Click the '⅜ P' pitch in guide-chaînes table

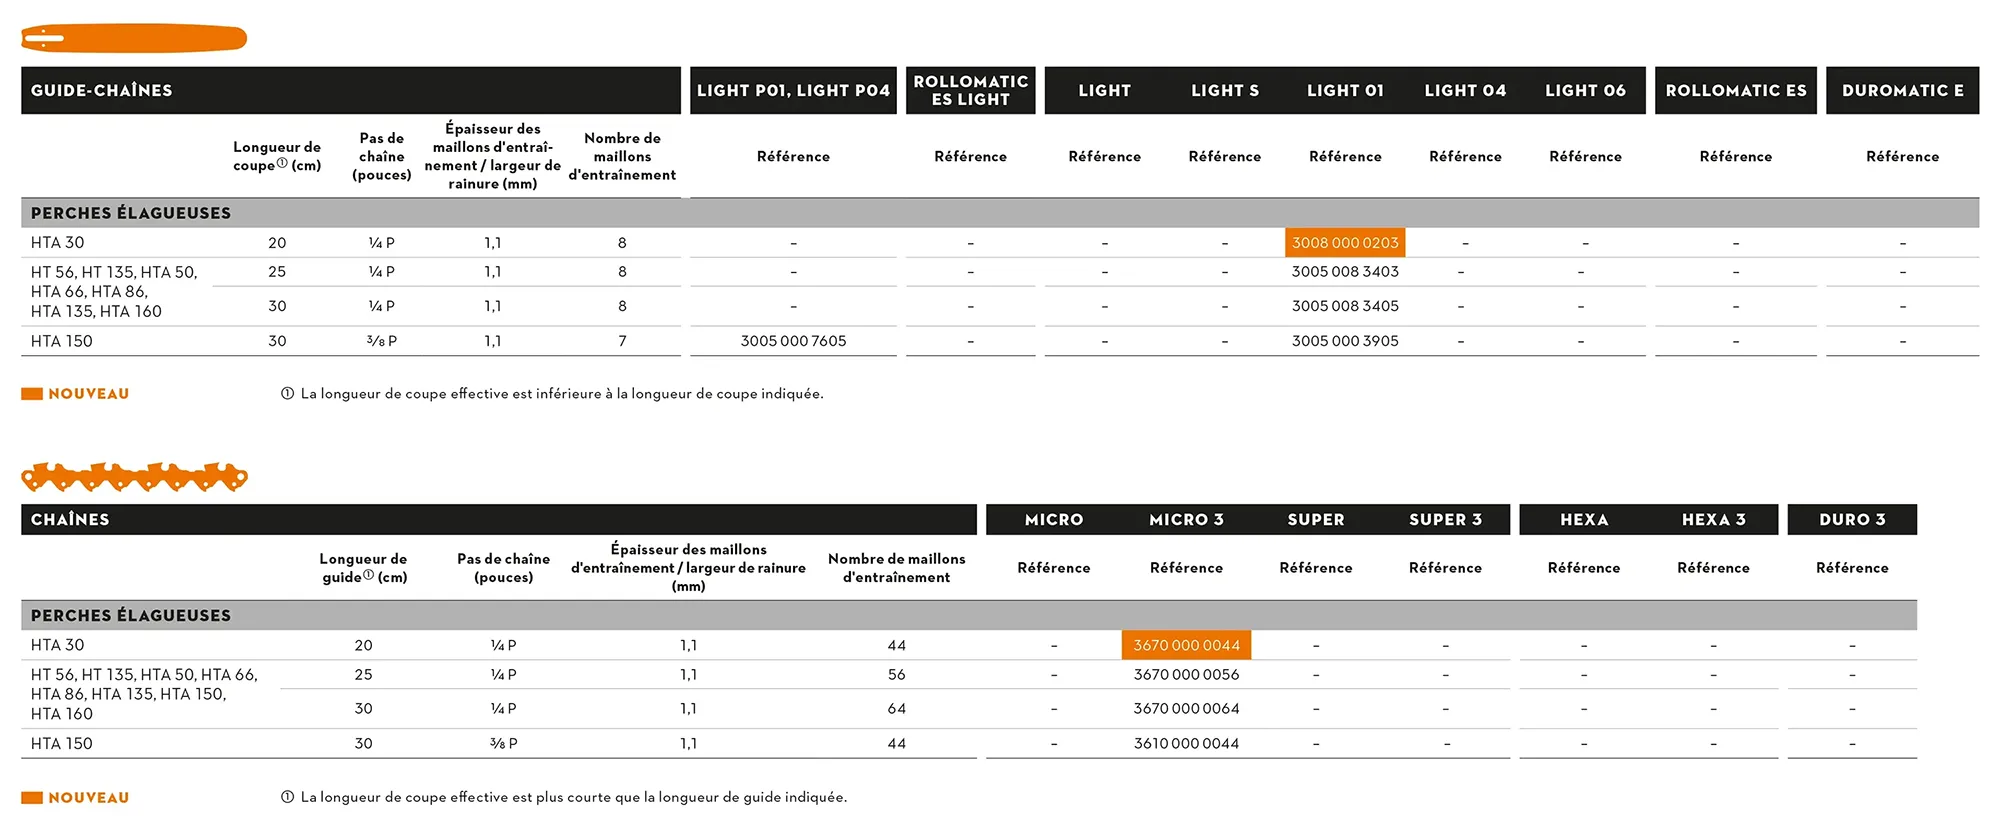tap(382, 341)
